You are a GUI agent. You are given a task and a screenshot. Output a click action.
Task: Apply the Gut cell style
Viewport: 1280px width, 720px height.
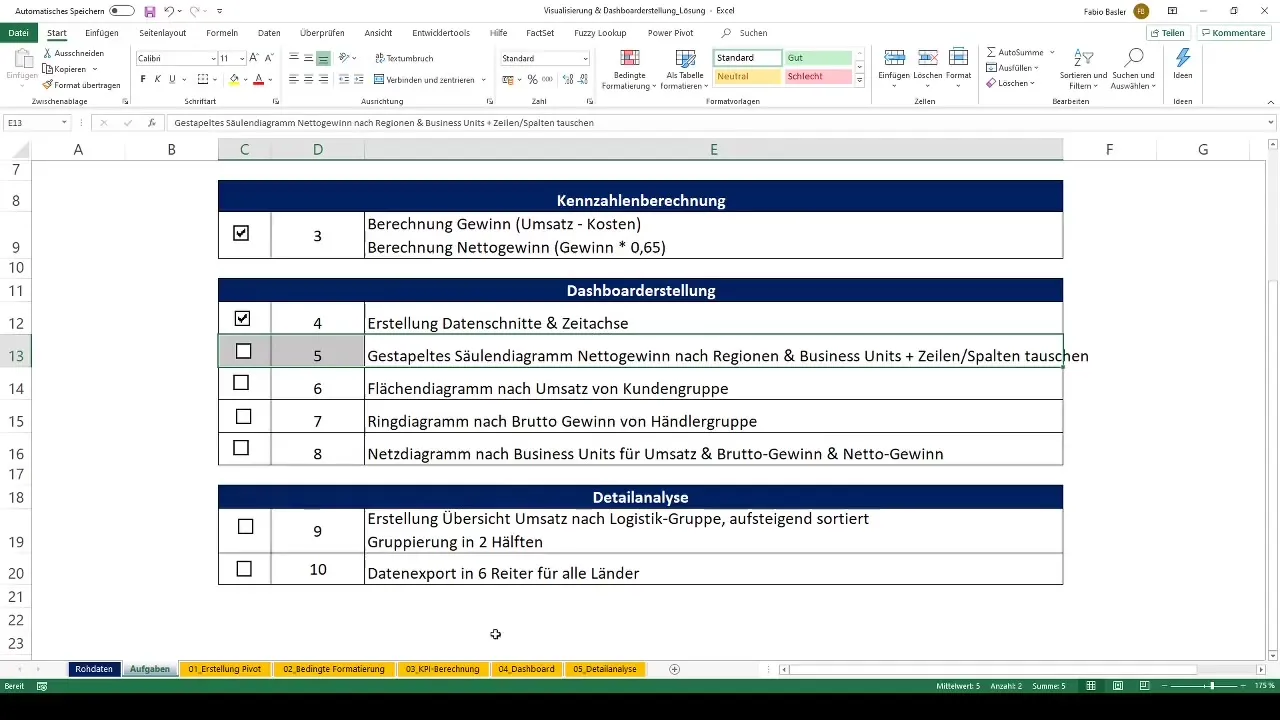click(818, 58)
